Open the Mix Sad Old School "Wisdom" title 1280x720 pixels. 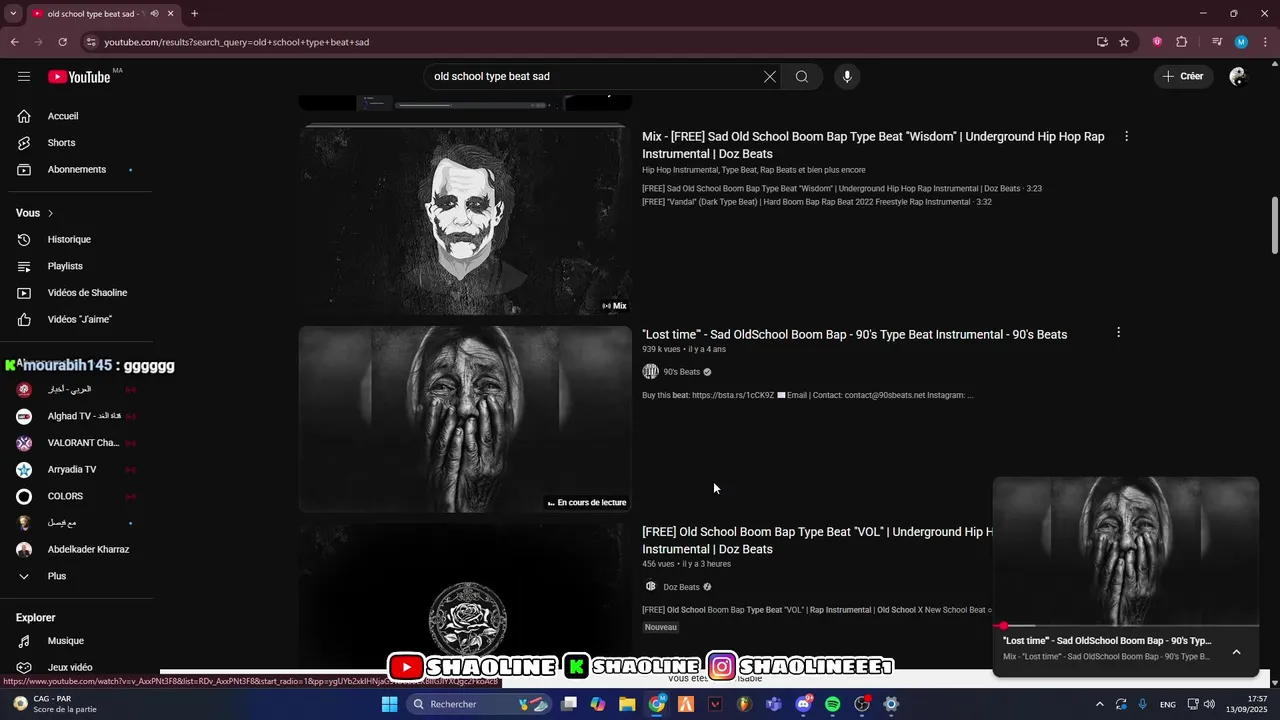[x=874, y=145]
